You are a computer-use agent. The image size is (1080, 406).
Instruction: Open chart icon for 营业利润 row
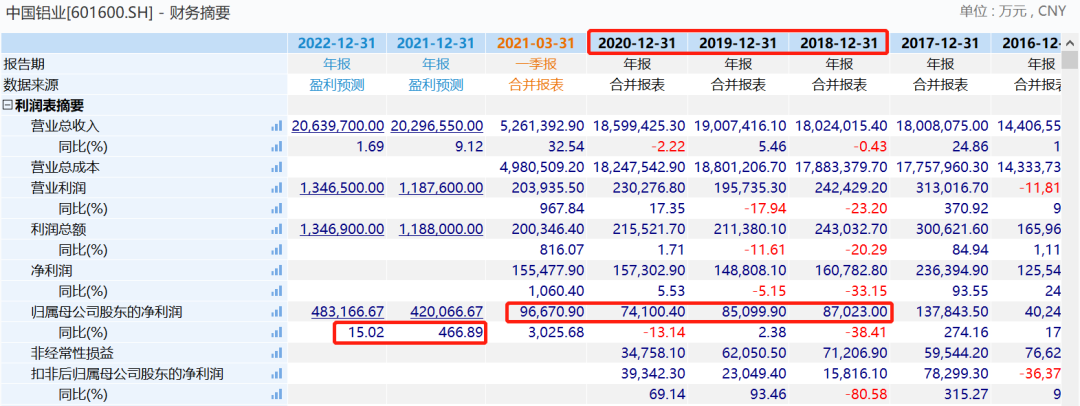[x=277, y=188]
